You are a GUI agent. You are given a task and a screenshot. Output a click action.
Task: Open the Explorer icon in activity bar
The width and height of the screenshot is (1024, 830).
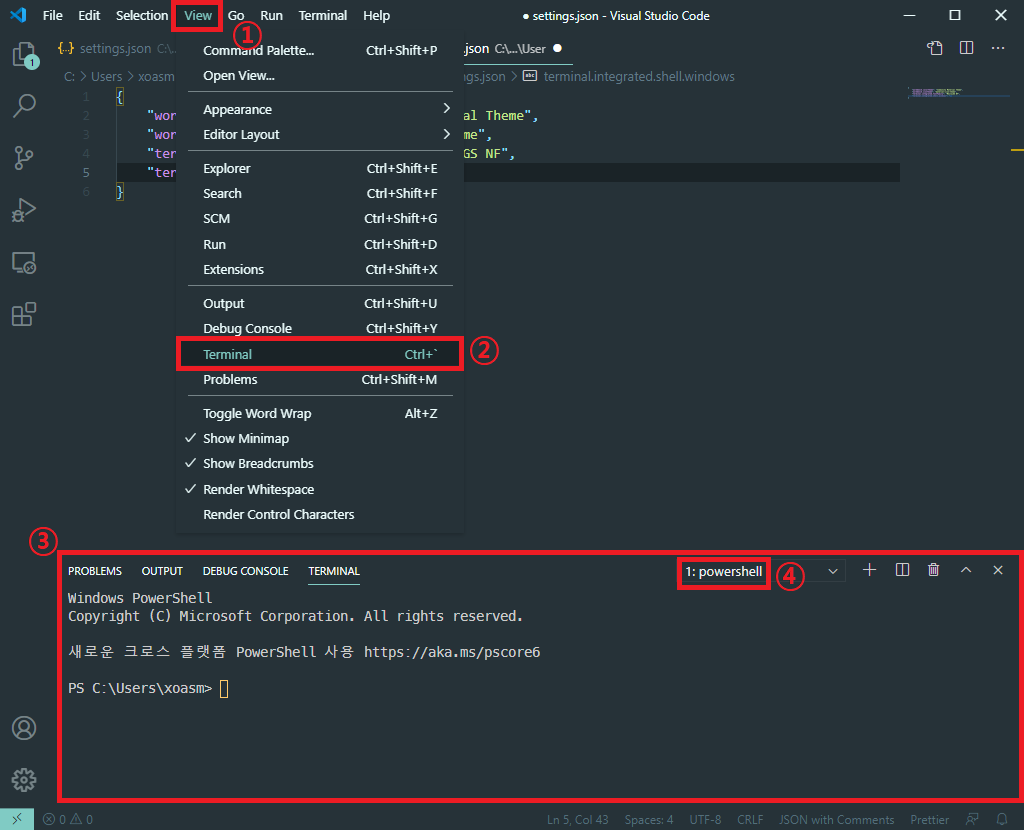point(24,54)
